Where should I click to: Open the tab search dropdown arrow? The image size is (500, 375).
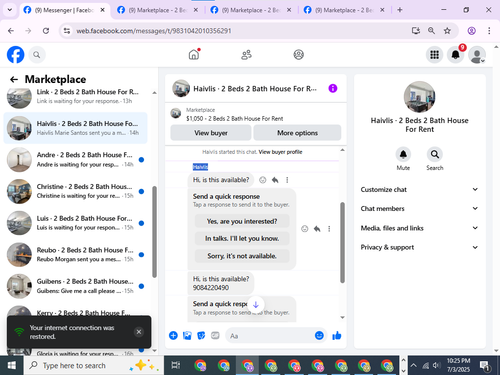click(10, 10)
